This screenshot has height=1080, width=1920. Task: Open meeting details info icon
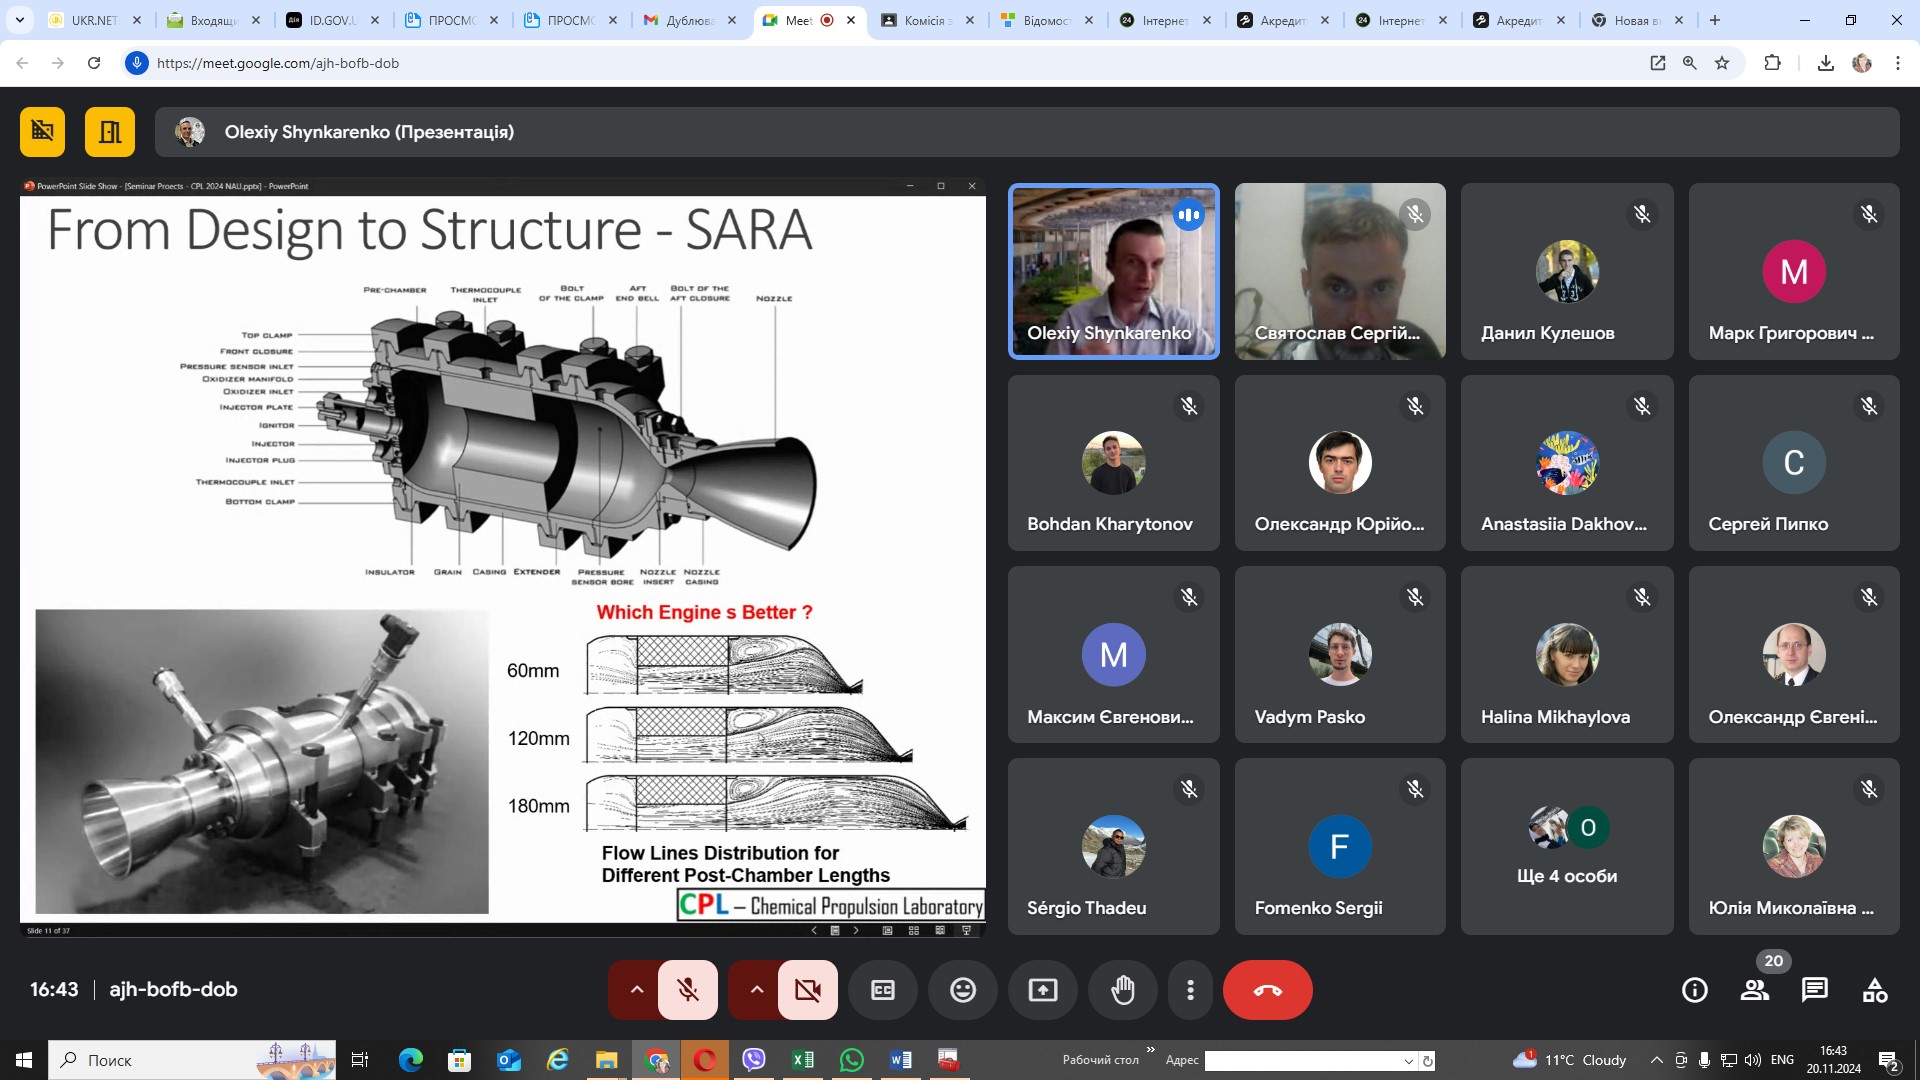click(x=1694, y=990)
